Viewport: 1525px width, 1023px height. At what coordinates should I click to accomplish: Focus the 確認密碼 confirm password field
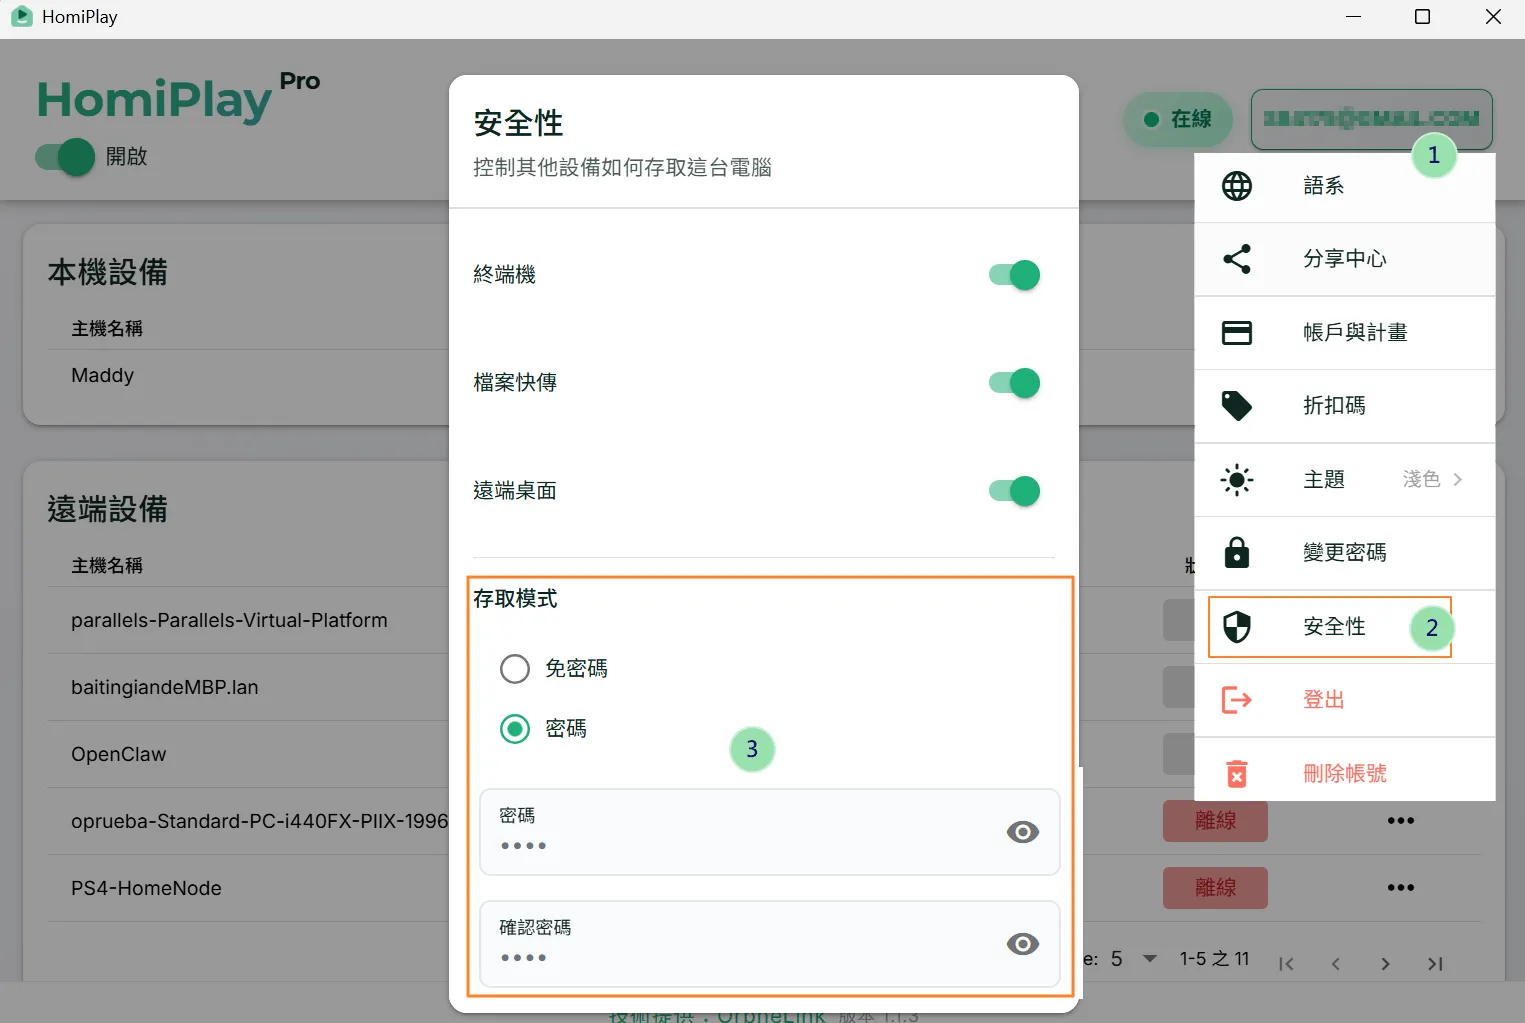[769, 944]
